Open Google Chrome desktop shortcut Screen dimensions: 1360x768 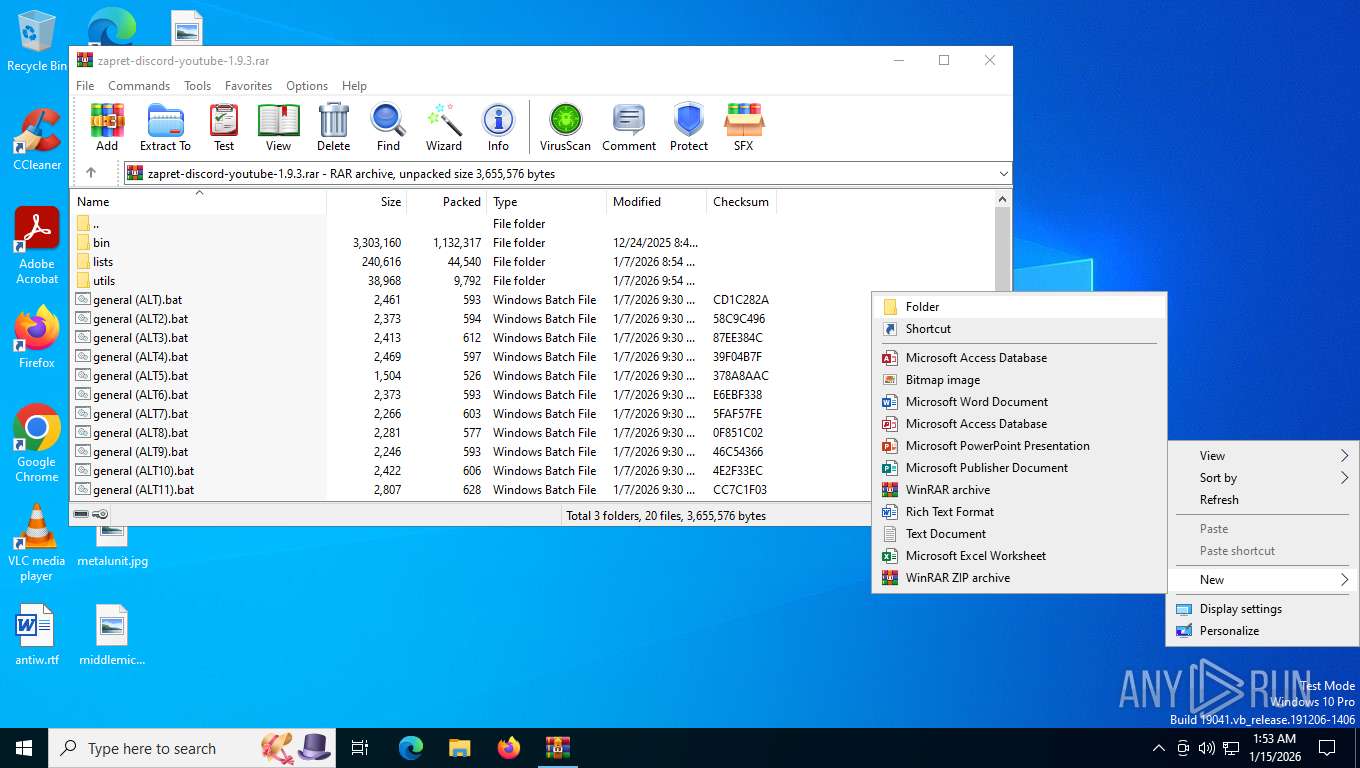point(37,444)
